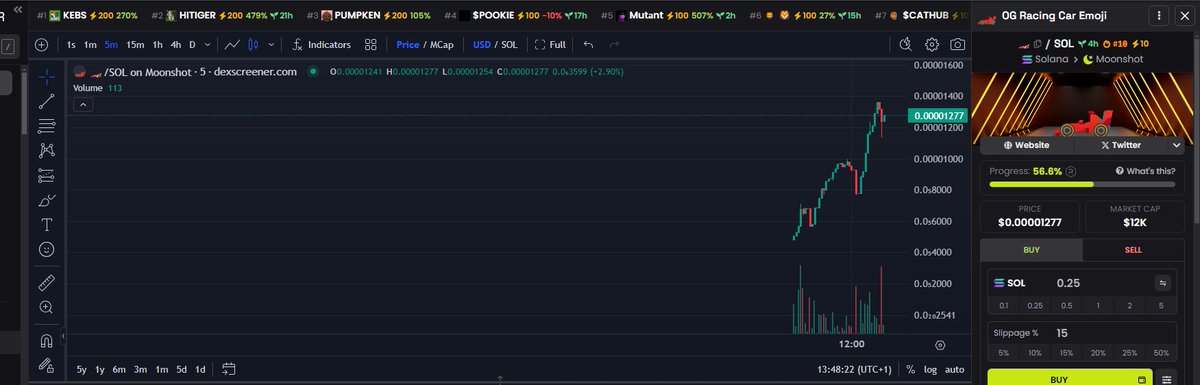The height and width of the screenshot is (385, 1200).
Task: Click the time axis settings circle icon
Action: (940, 344)
